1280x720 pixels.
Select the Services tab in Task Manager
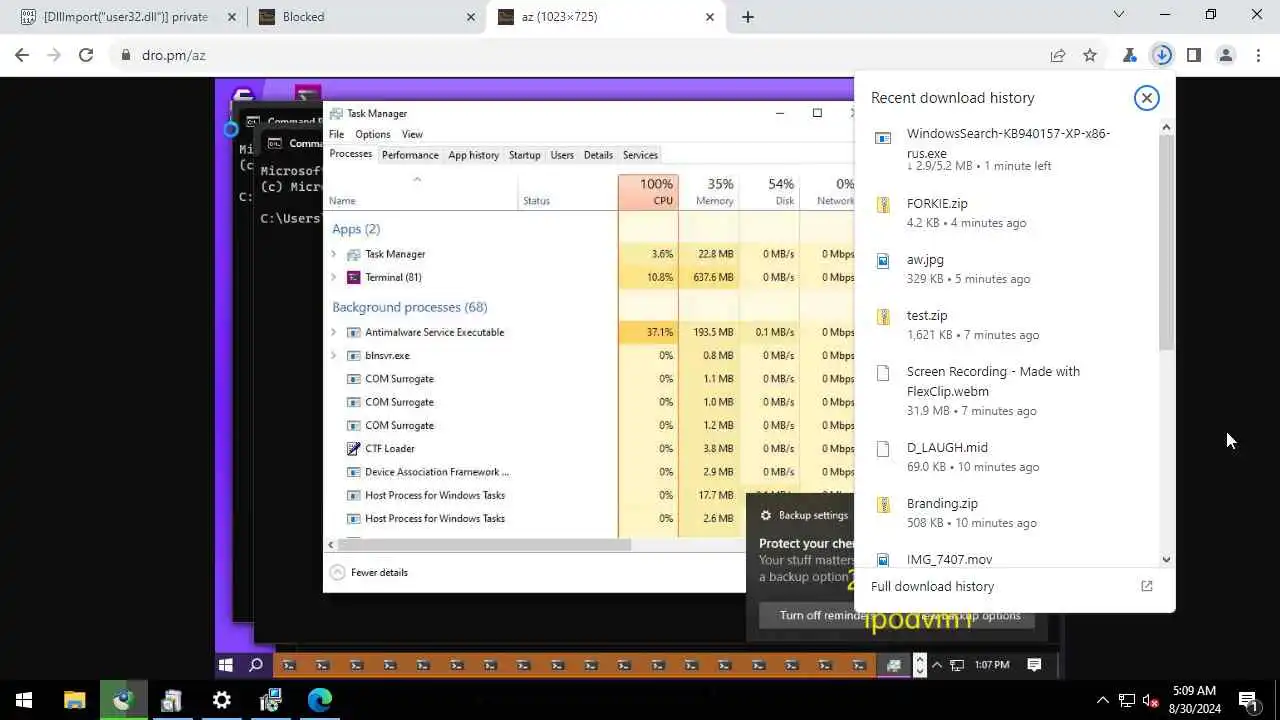(640, 155)
